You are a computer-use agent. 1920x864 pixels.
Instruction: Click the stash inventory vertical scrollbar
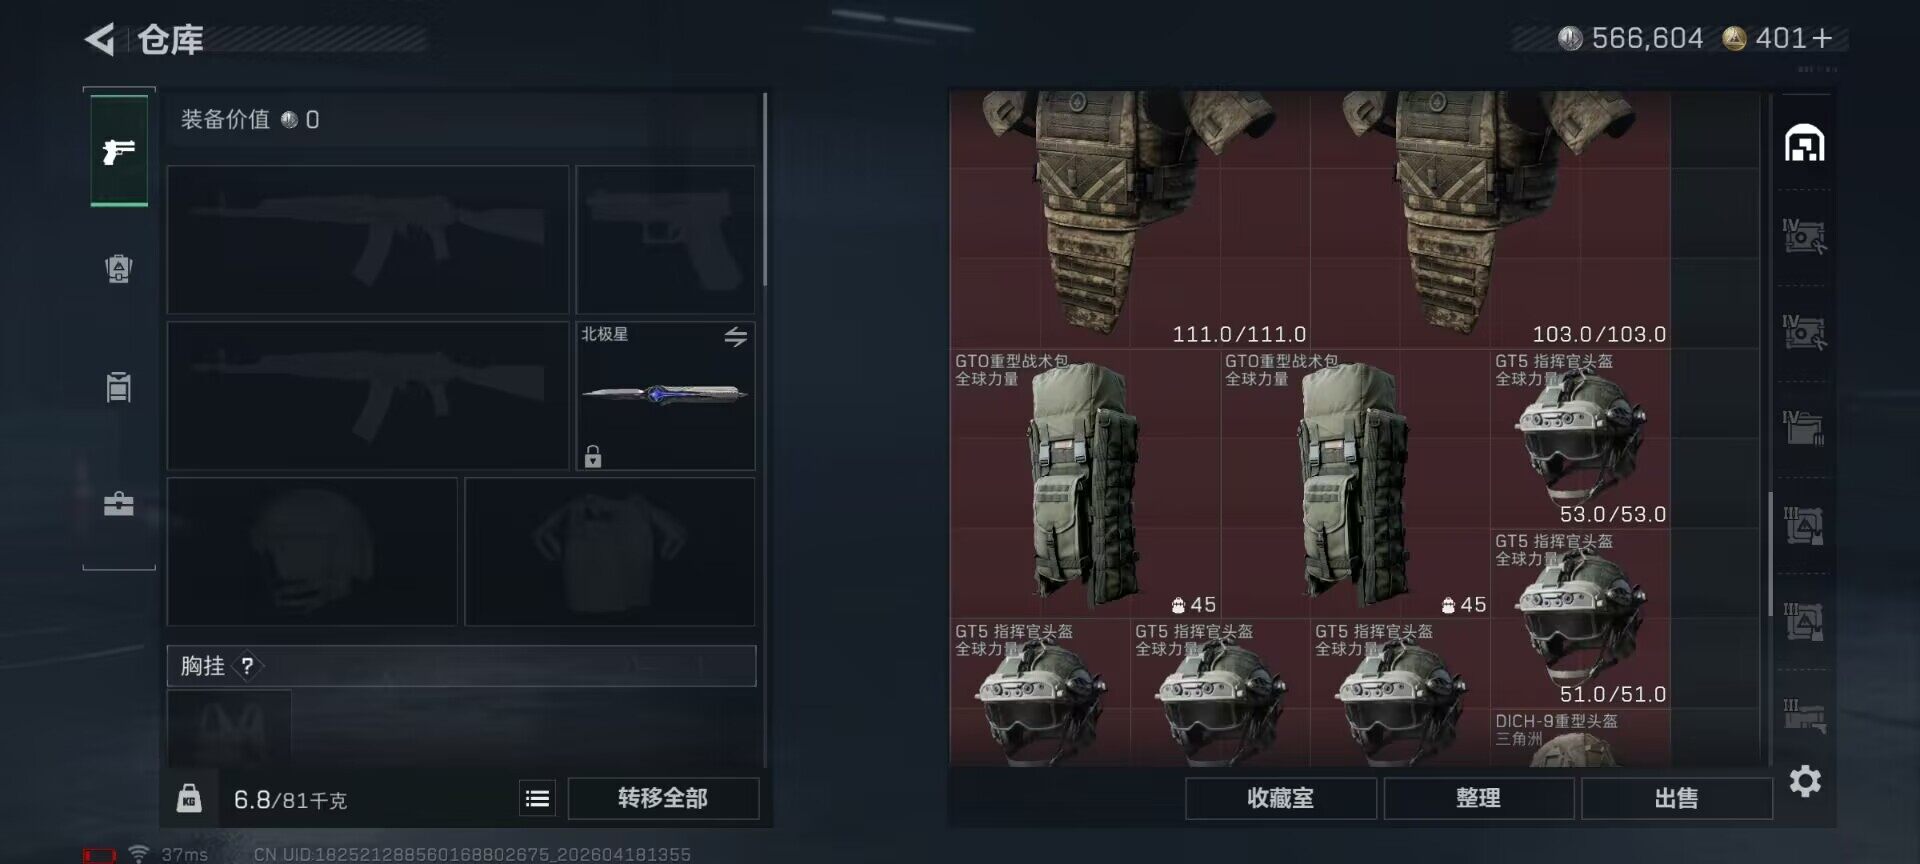point(1770,547)
